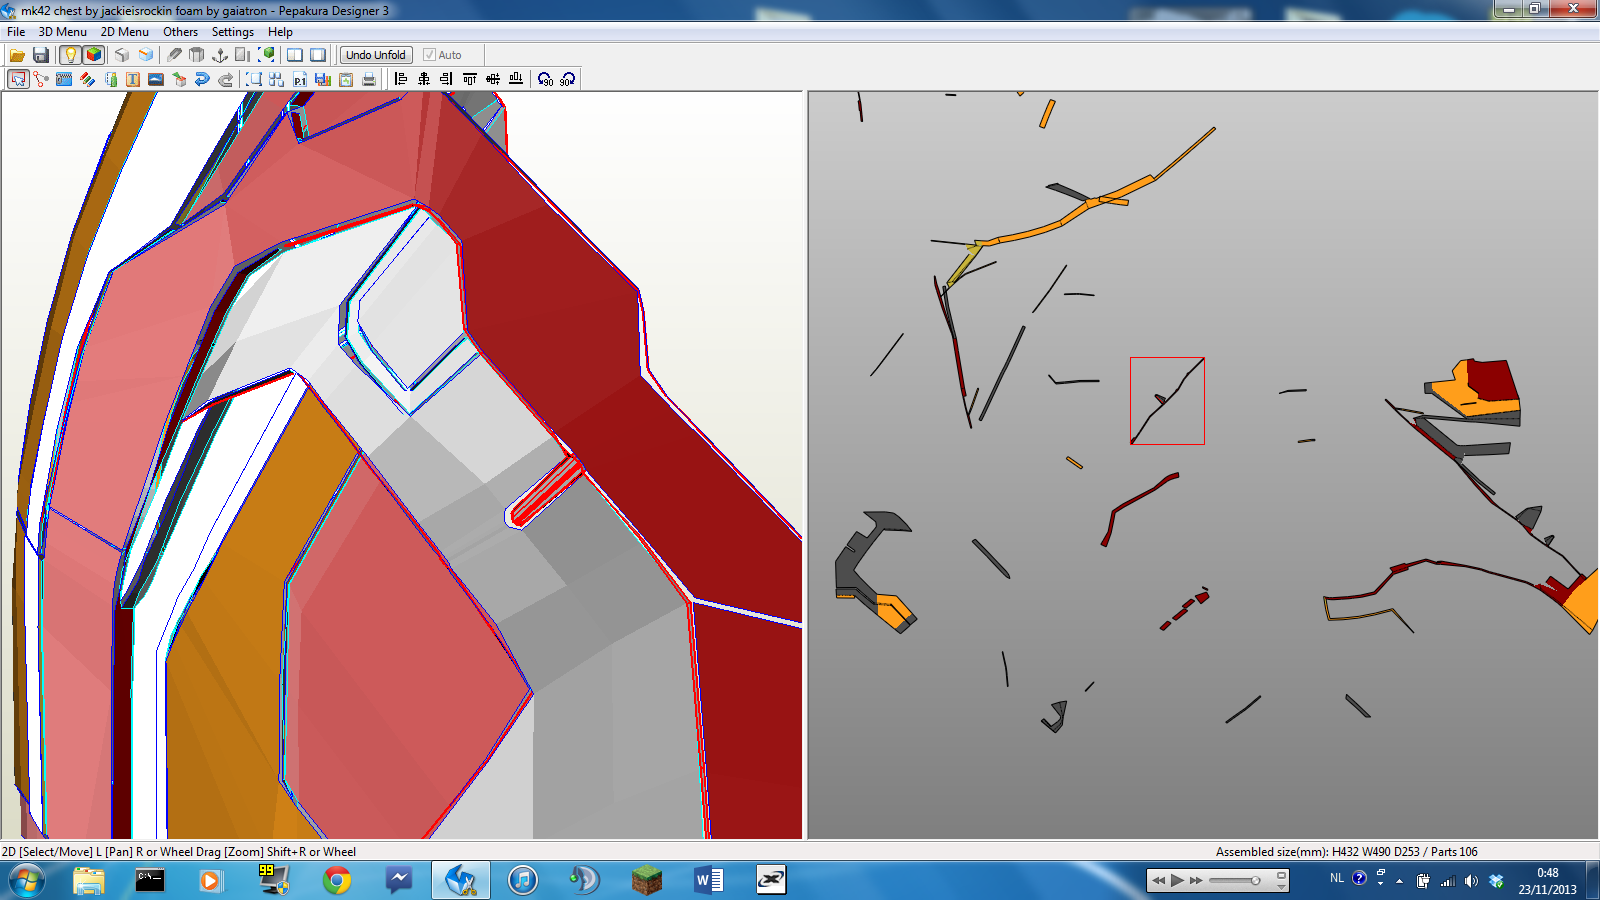Open the Others menu

pyautogui.click(x=181, y=32)
